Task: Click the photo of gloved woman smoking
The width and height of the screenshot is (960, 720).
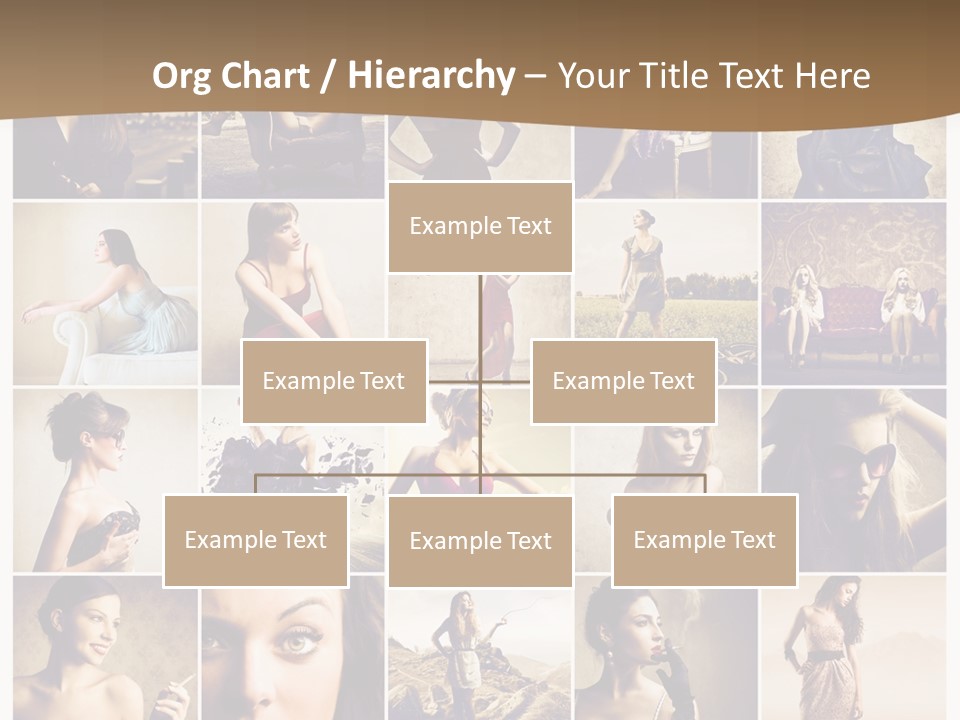Action: point(665,652)
